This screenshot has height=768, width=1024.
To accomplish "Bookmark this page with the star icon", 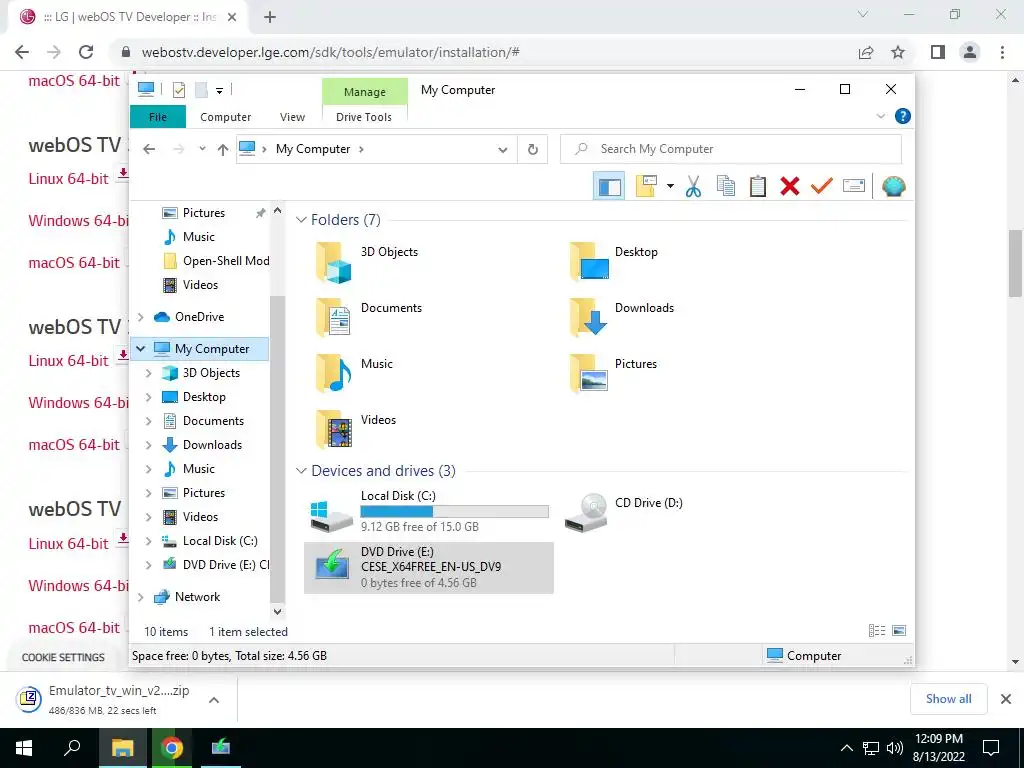I will tap(898, 52).
